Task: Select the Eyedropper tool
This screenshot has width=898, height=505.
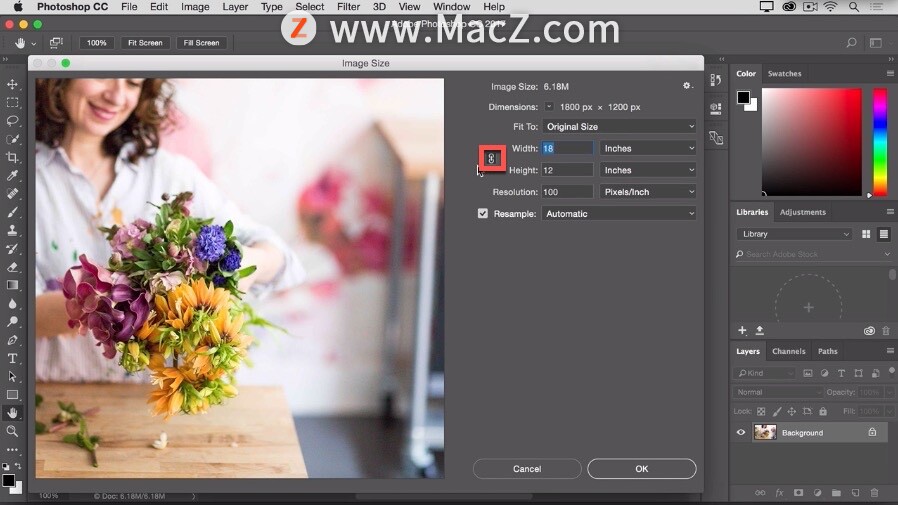Action: pos(12,176)
